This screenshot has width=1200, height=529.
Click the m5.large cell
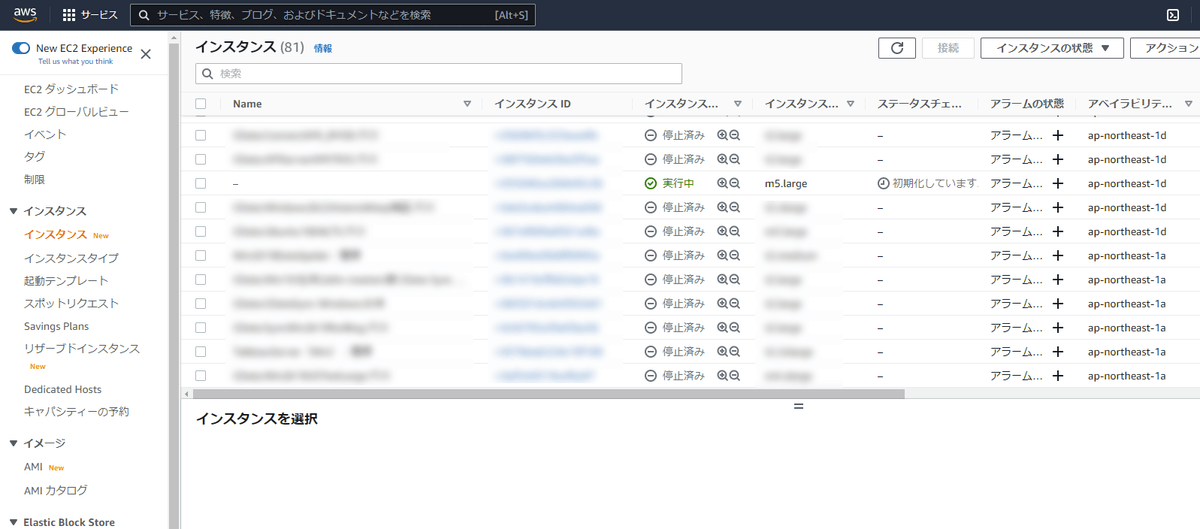coord(786,183)
